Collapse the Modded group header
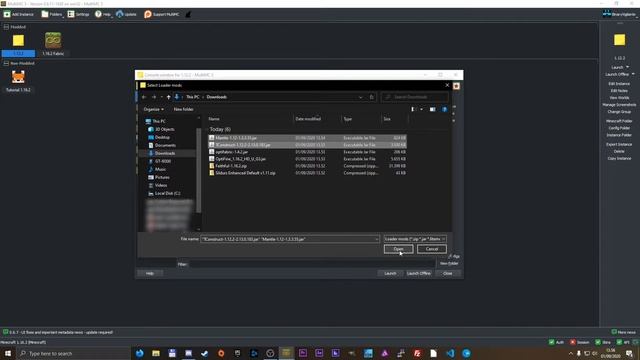Screen dimensions: 640x360 (x=6, y=27)
